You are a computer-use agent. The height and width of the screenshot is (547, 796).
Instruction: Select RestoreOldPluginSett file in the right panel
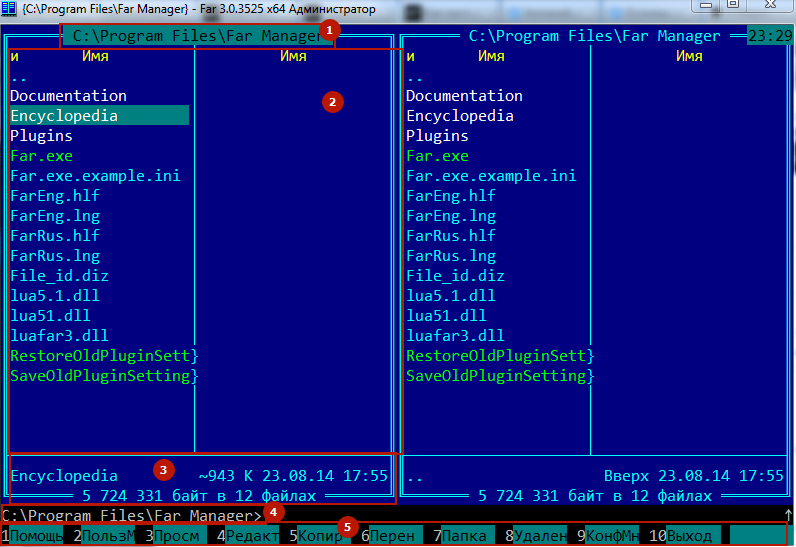500,356
